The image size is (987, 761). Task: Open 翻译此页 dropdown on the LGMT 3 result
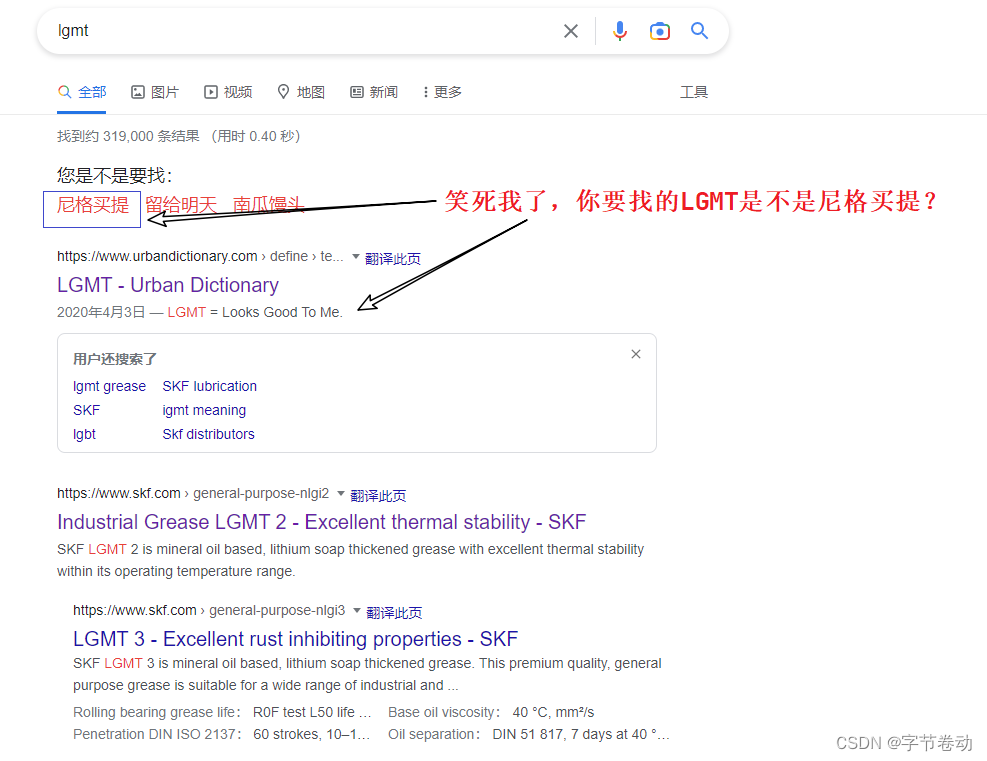tap(394, 612)
